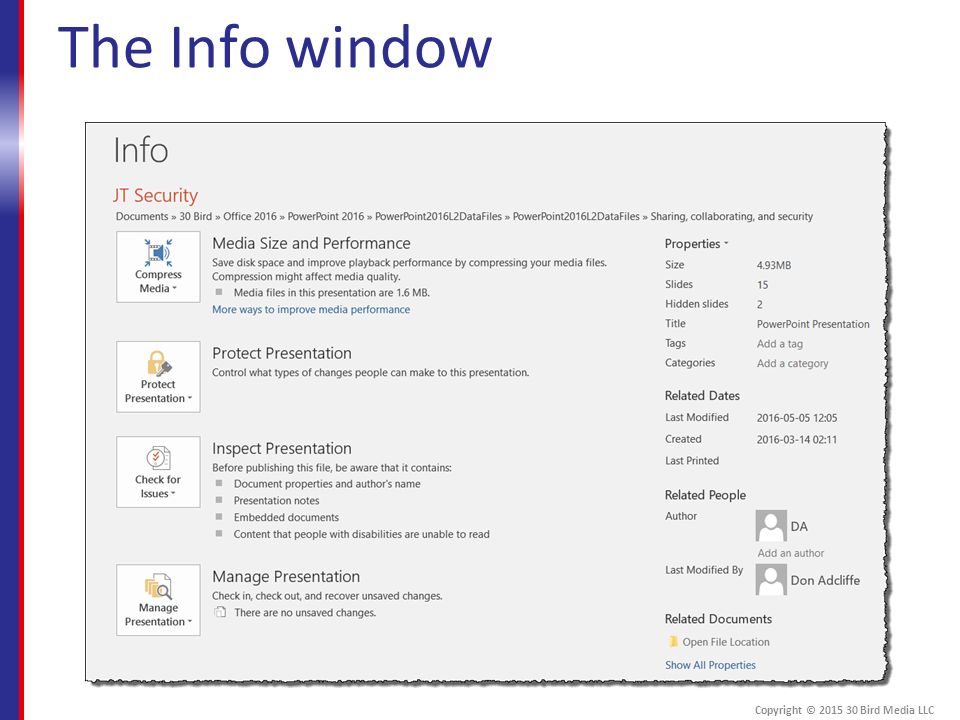
Task: Click the Don Adcliffe name
Action: (x=825, y=580)
